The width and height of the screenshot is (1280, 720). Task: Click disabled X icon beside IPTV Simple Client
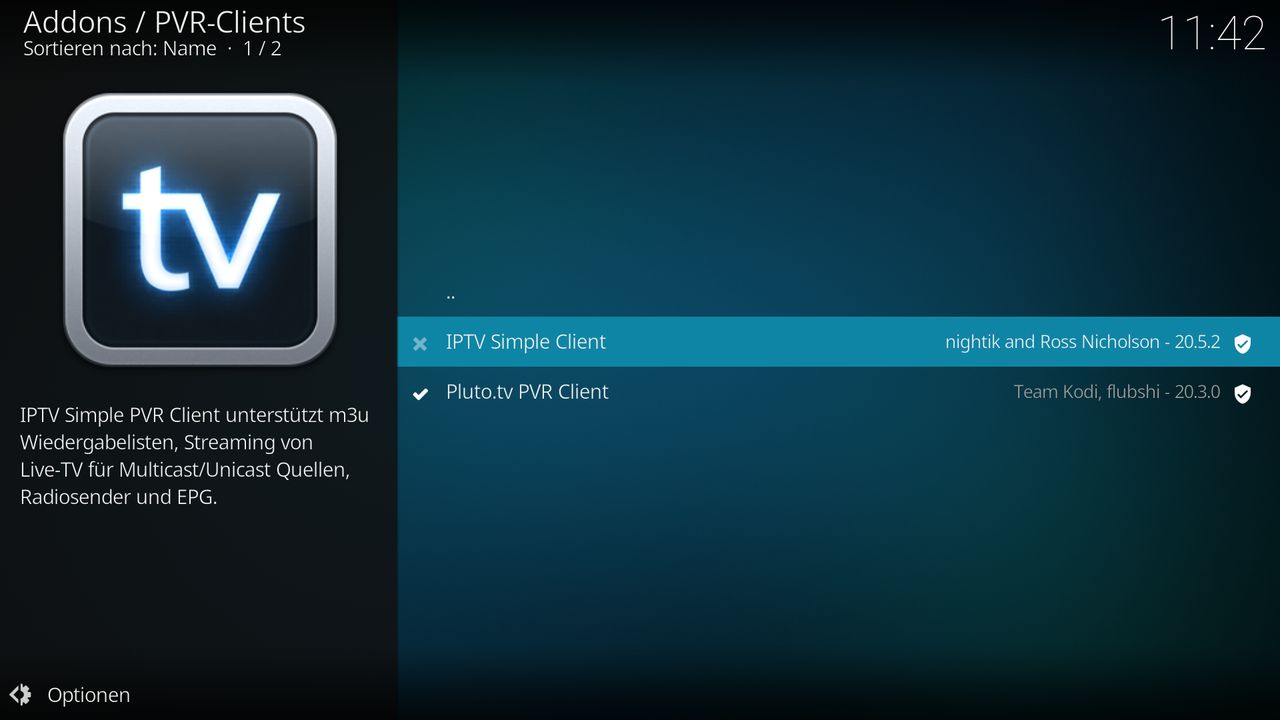[x=420, y=344]
